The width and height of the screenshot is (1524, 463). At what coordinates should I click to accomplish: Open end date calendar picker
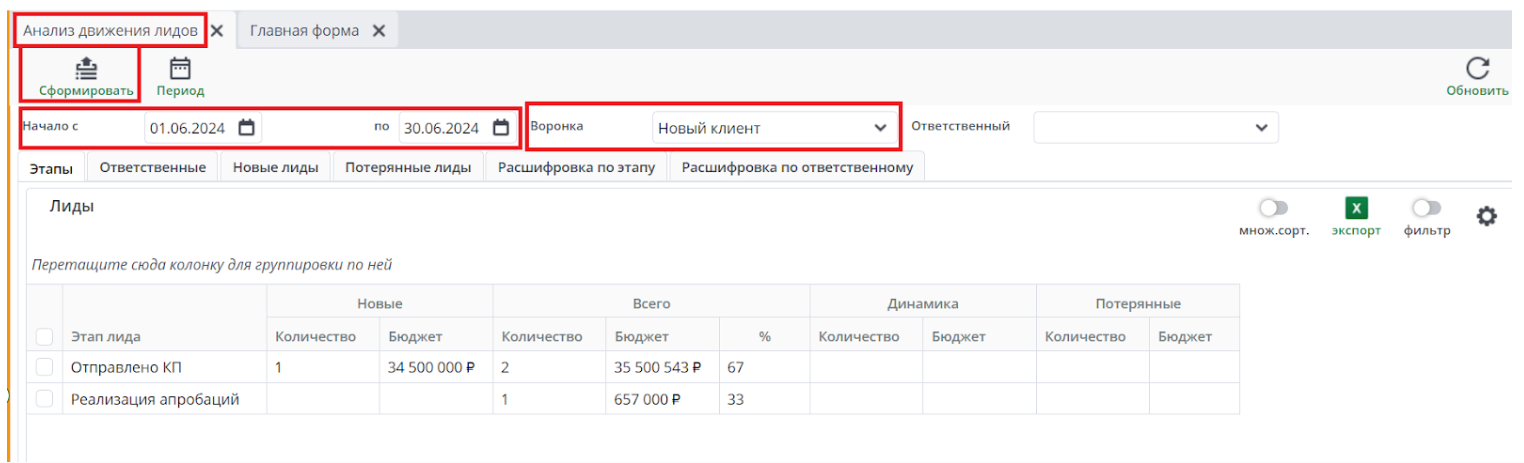tap(501, 128)
